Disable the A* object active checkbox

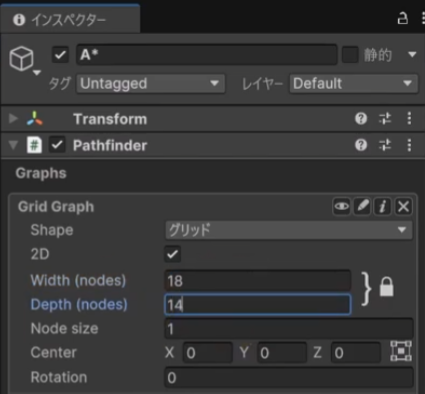60,55
